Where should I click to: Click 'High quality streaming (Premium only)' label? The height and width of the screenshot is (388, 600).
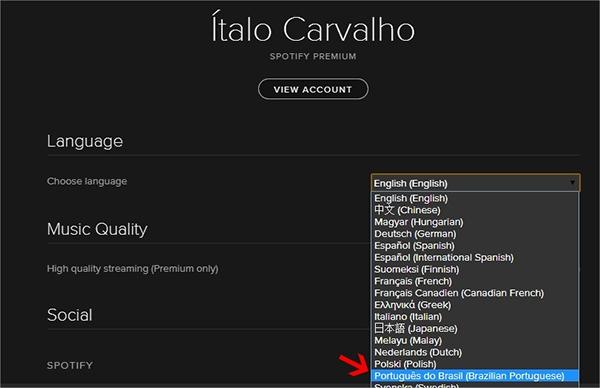[x=132, y=269]
